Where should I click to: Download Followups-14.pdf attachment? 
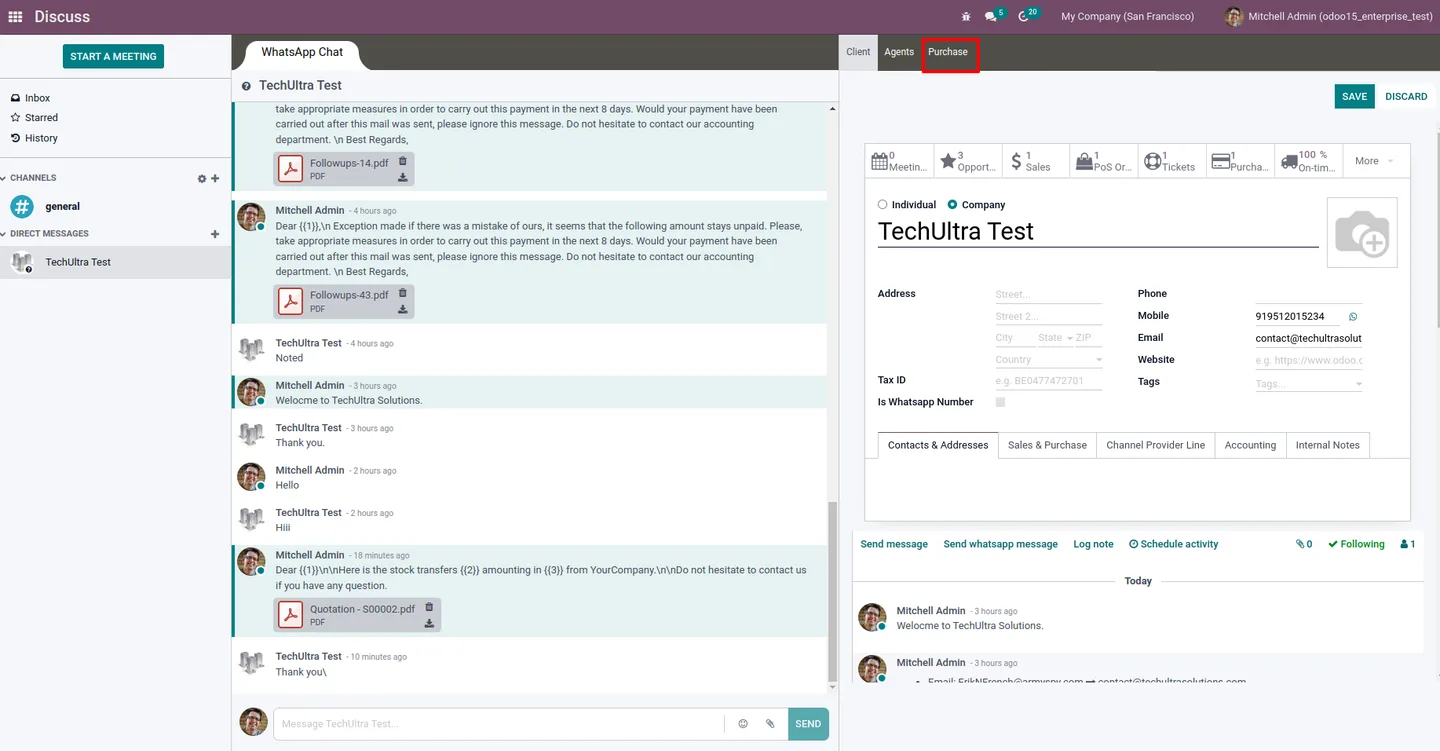click(x=403, y=177)
